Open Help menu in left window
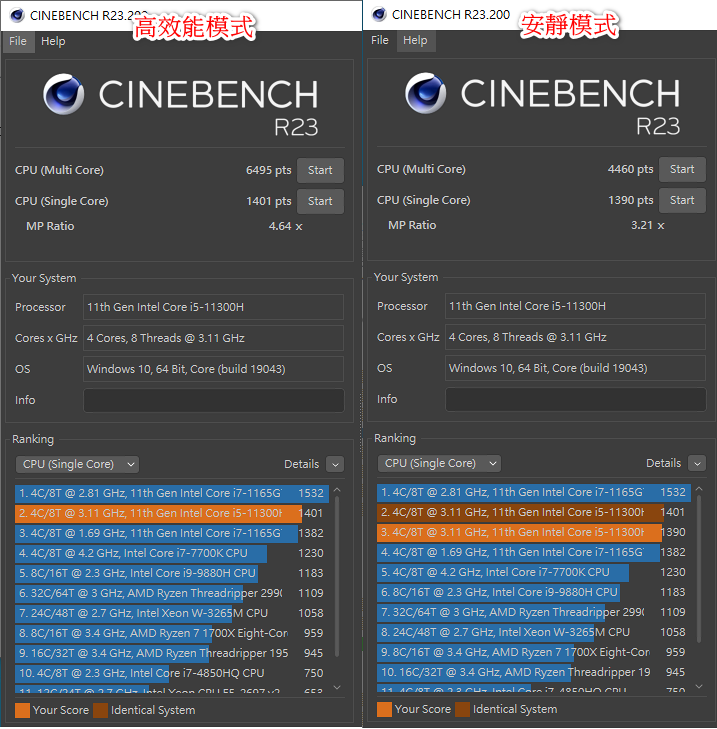Image resolution: width=717 pixels, height=729 pixels. coord(53,41)
